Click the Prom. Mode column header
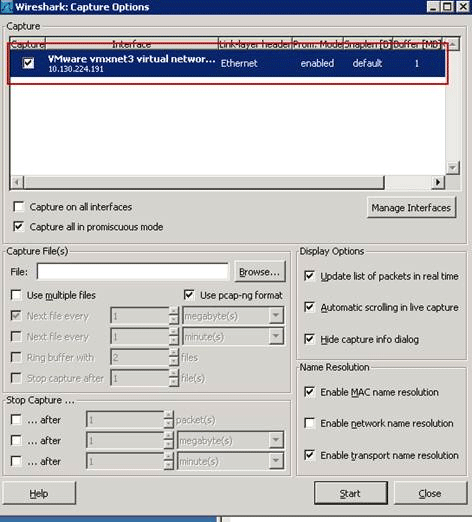 coord(317,44)
